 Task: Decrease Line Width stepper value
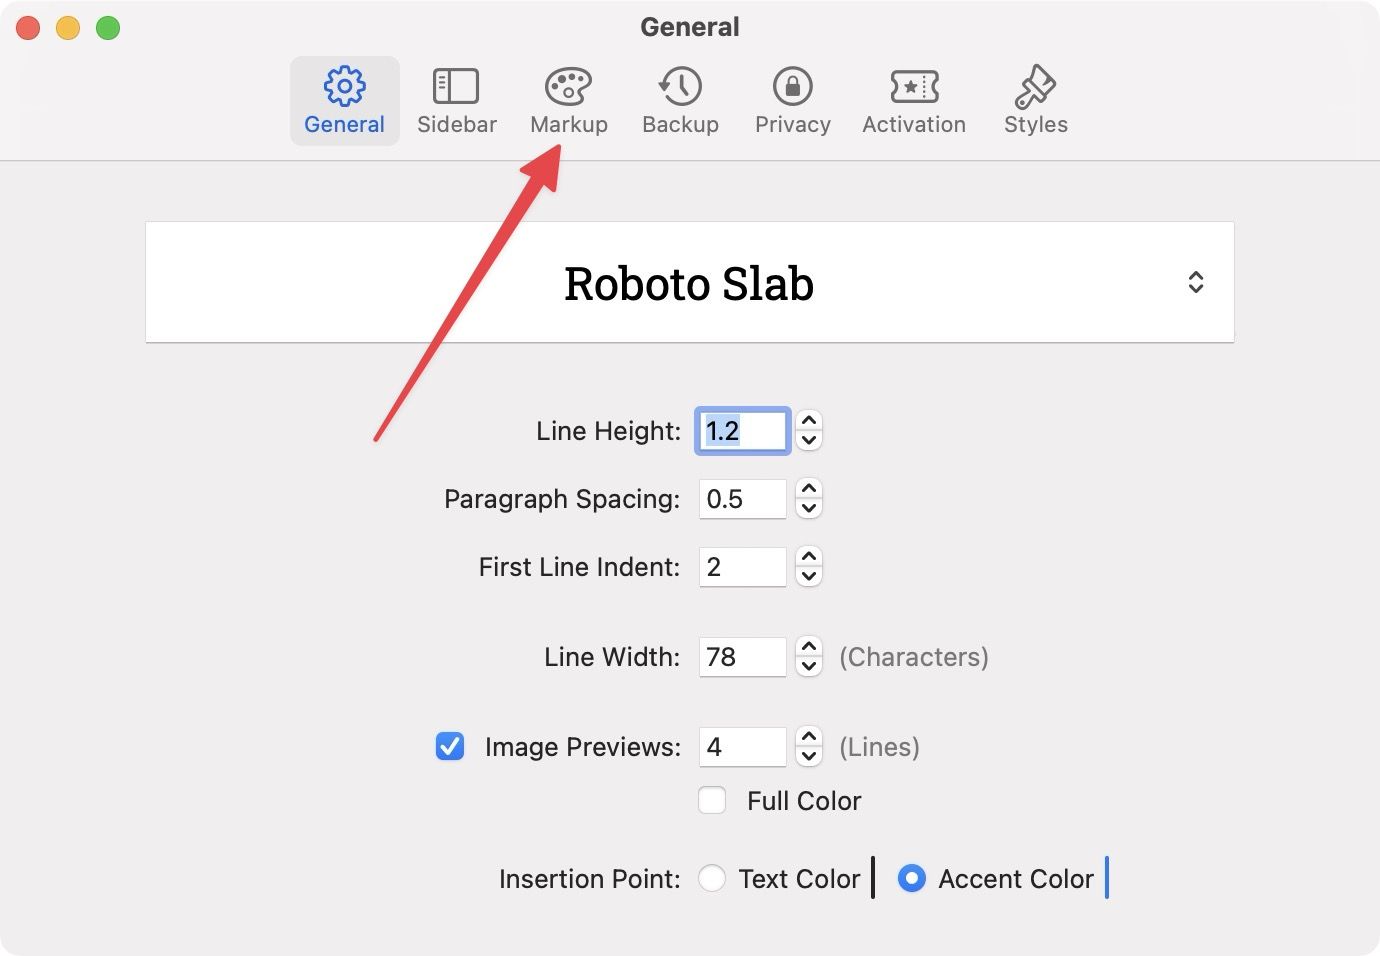809,666
